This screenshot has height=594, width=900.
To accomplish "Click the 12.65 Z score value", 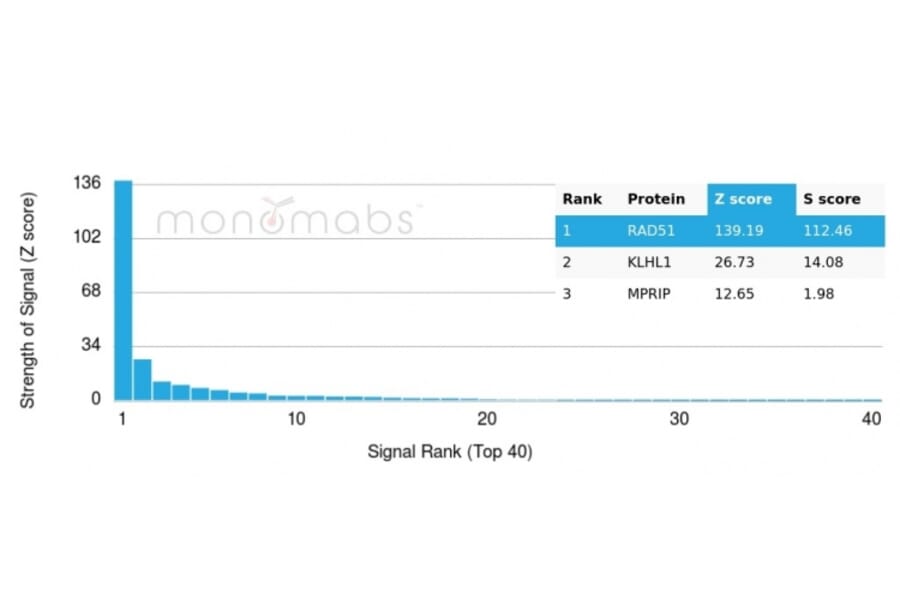I will [733, 294].
